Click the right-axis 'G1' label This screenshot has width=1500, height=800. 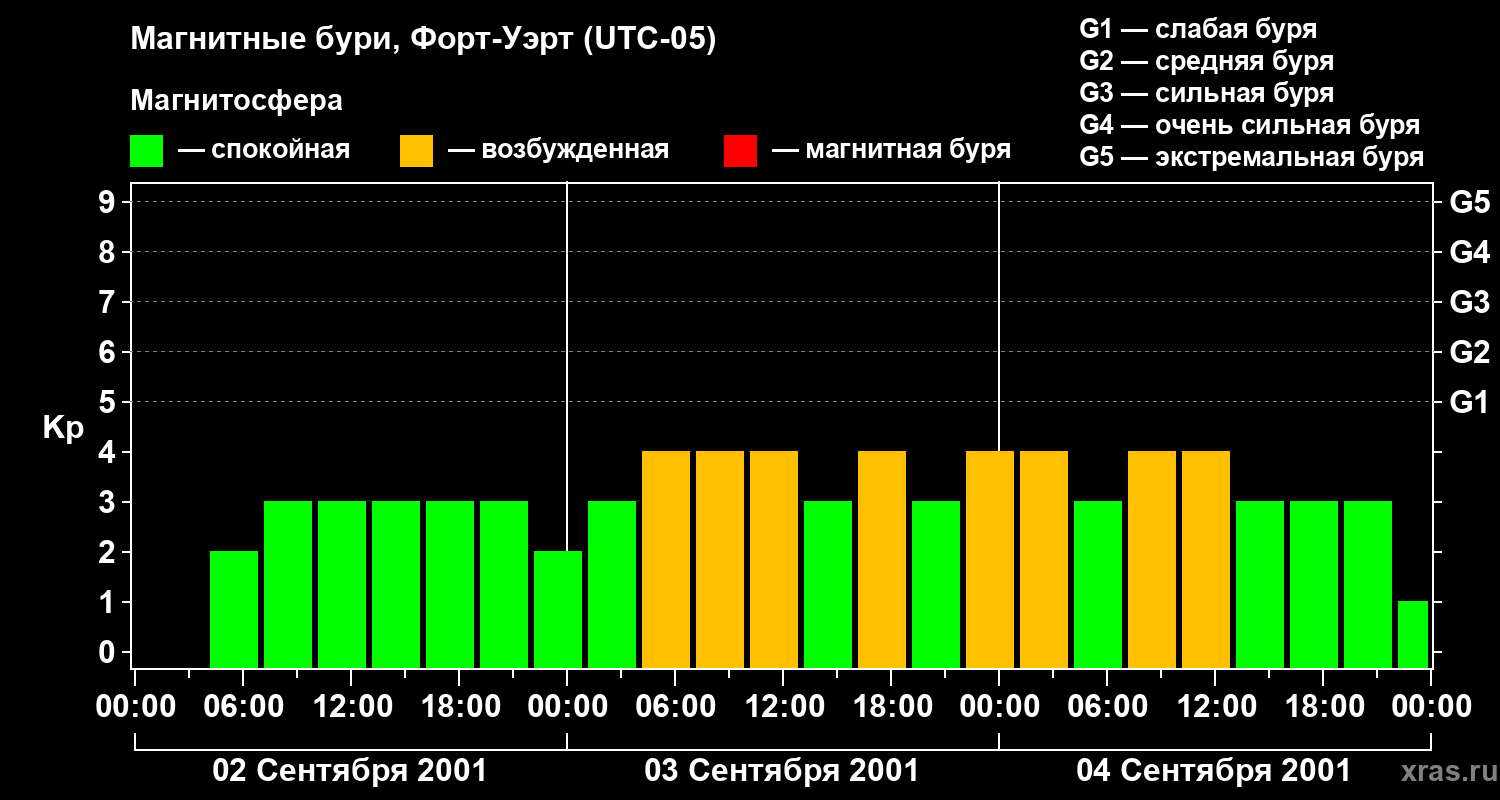[1470, 402]
